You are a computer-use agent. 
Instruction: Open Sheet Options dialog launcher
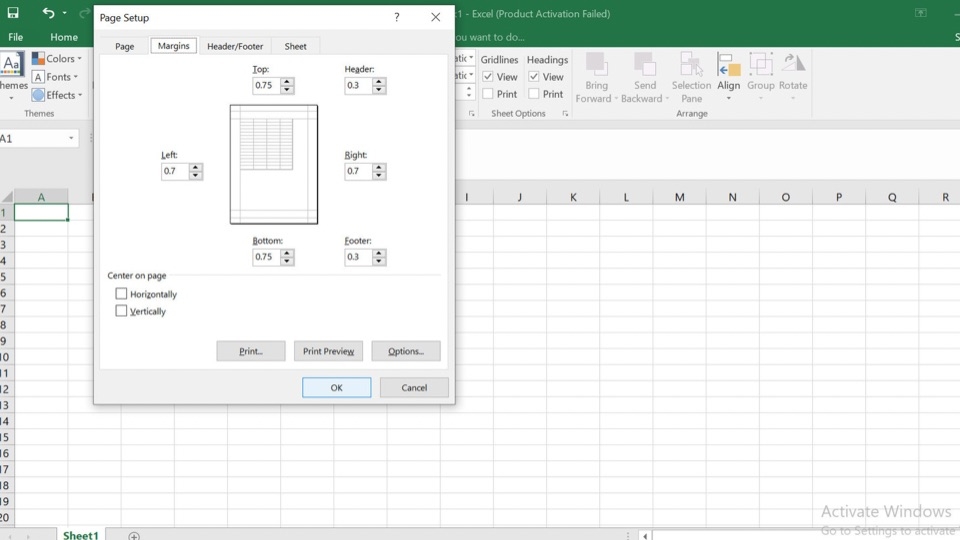coord(564,113)
